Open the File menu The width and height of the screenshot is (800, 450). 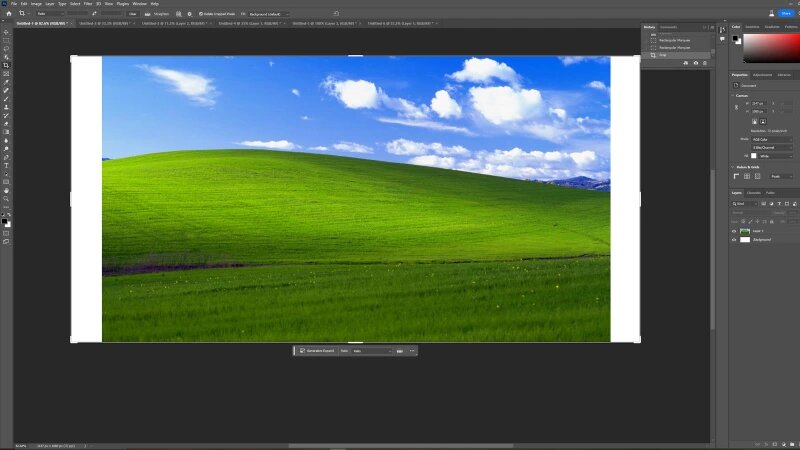pos(14,4)
